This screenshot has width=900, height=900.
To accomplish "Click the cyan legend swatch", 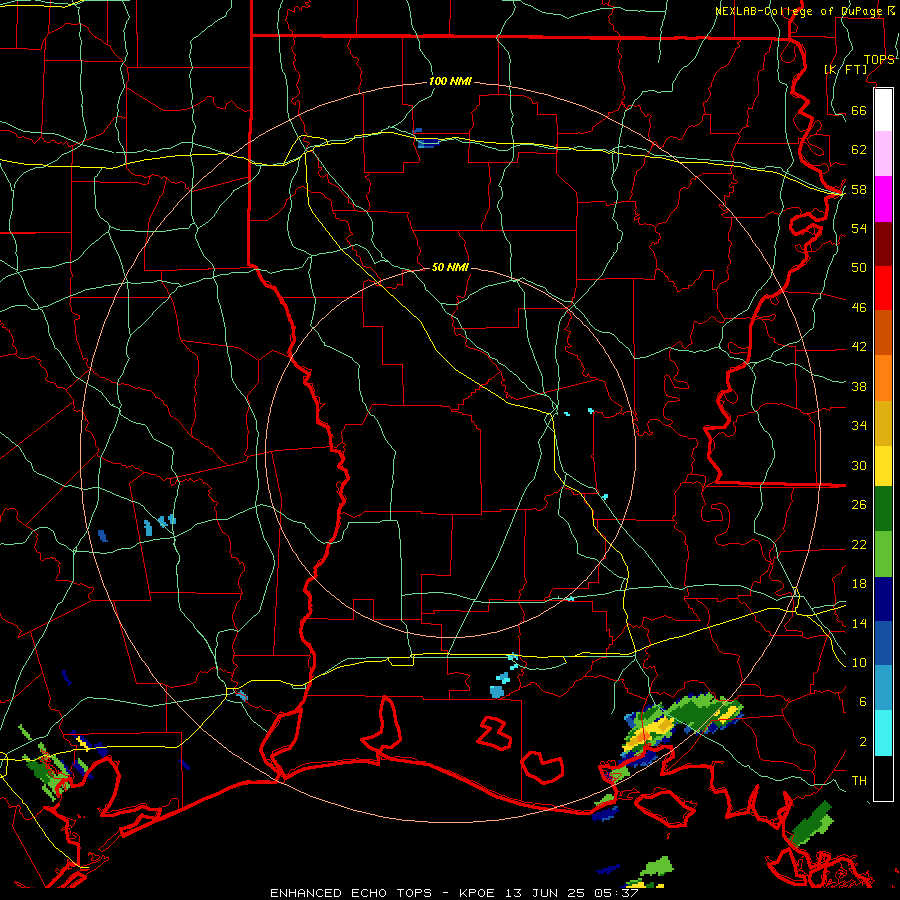I will [883, 734].
